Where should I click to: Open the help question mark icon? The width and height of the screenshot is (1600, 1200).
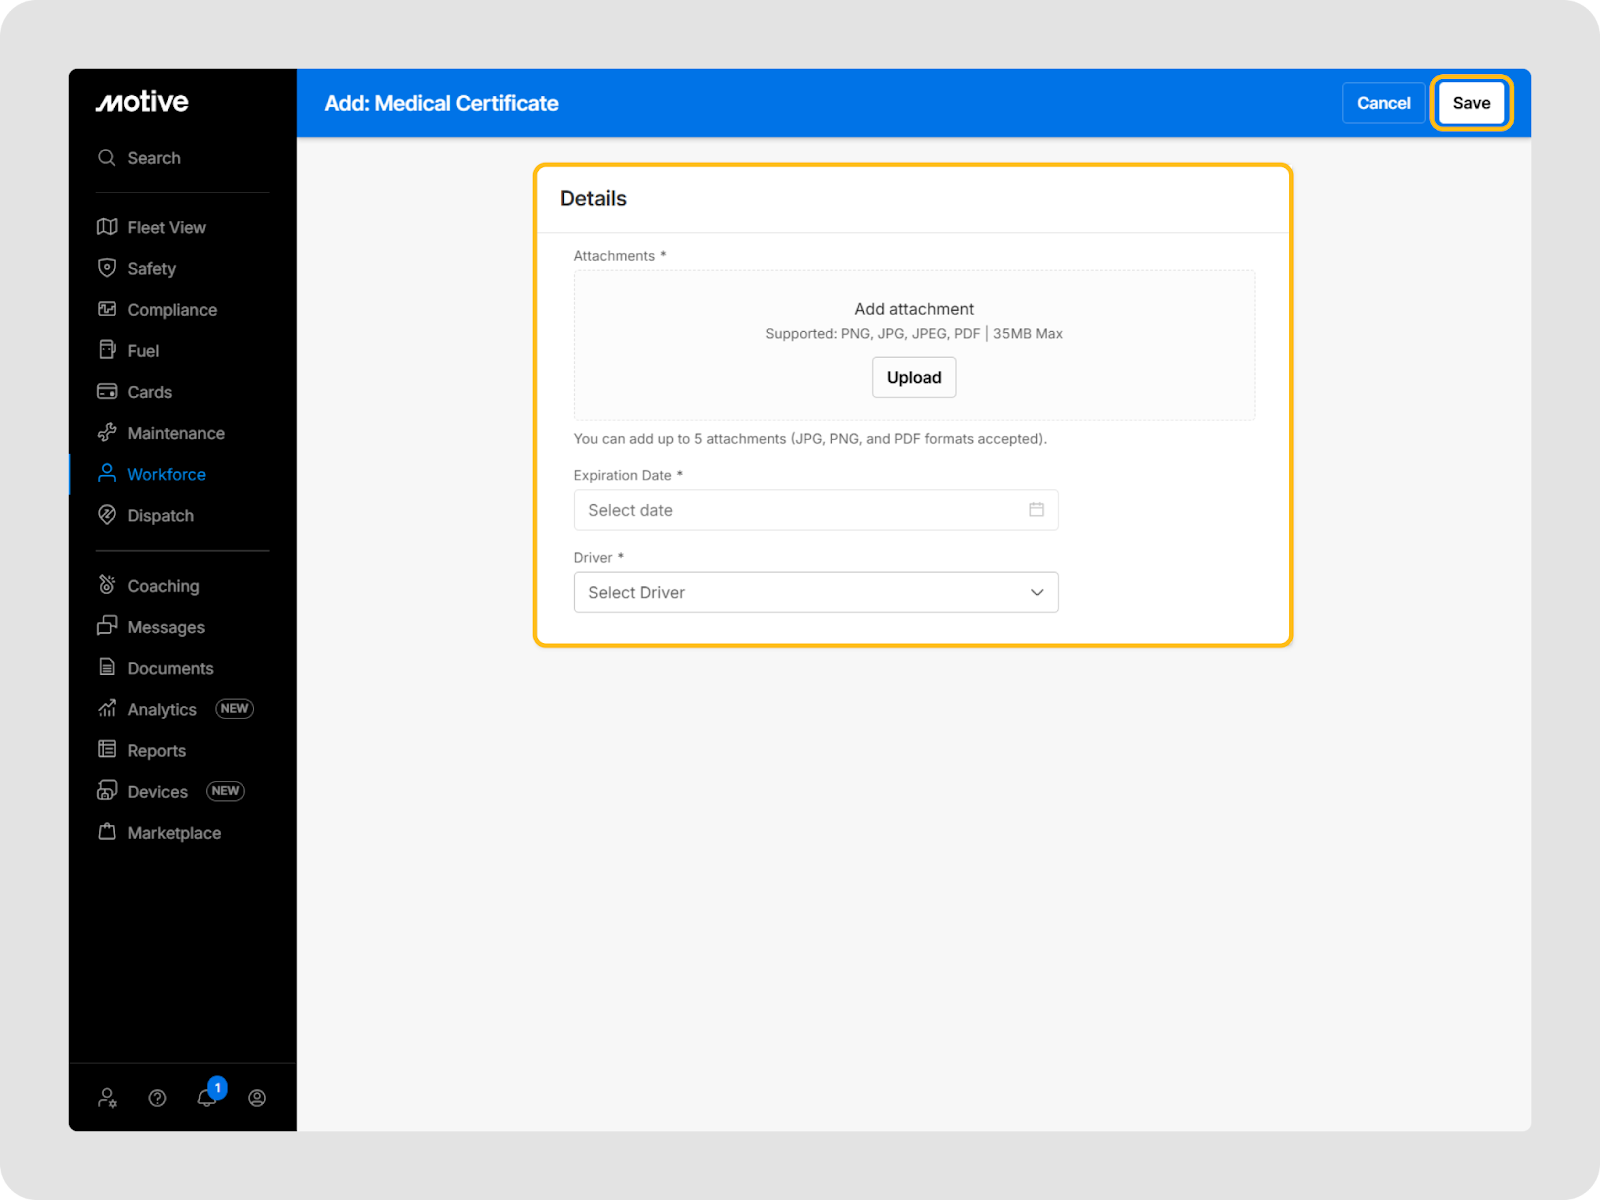click(x=157, y=1098)
